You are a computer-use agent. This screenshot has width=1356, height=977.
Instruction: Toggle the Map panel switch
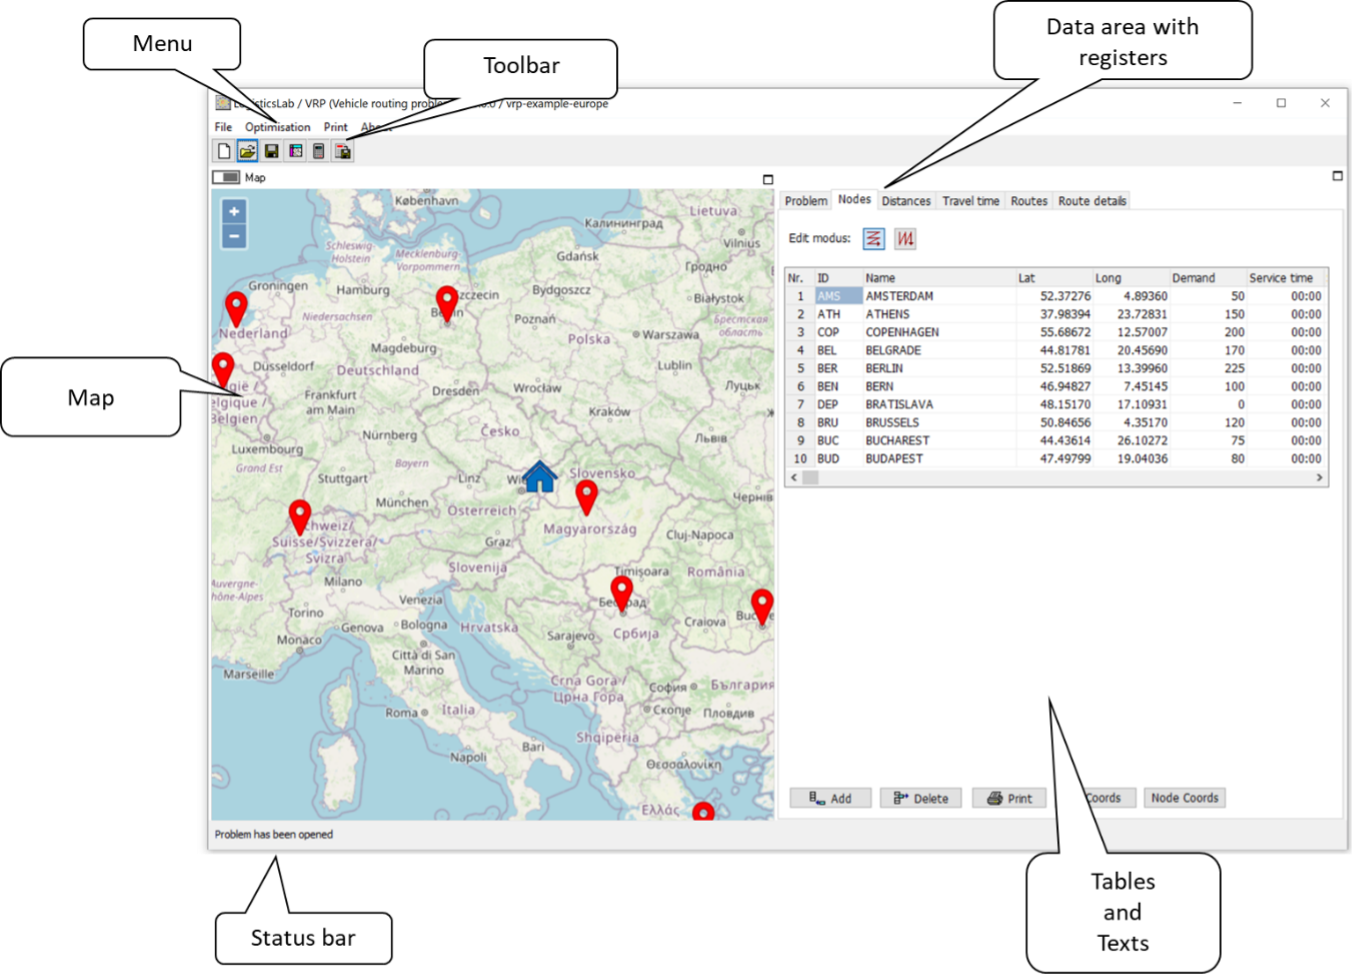click(x=227, y=177)
